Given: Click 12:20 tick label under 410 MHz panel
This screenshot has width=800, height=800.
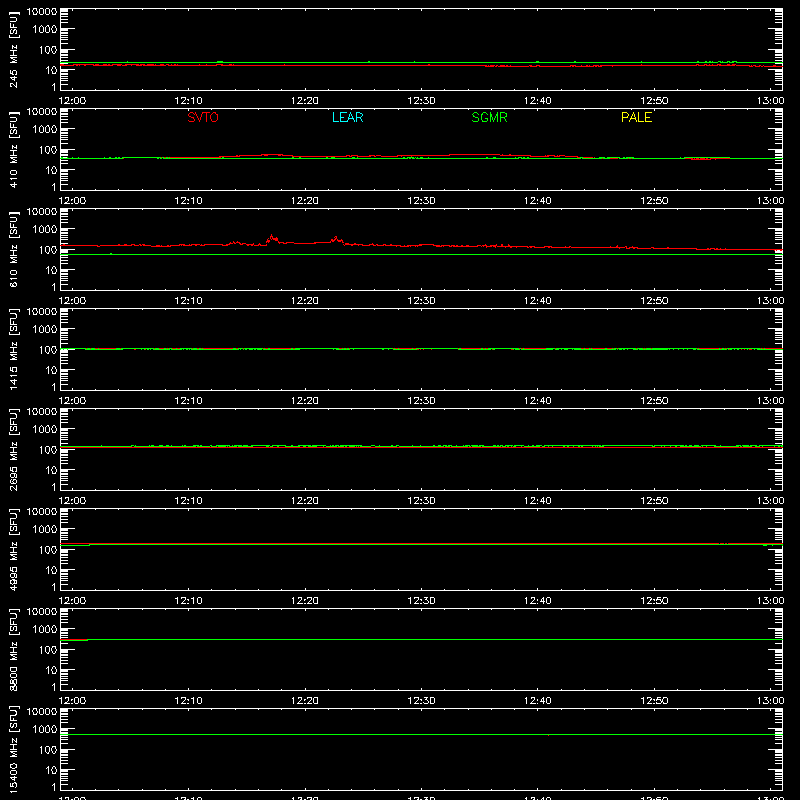Looking at the screenshot, I should [305, 201].
